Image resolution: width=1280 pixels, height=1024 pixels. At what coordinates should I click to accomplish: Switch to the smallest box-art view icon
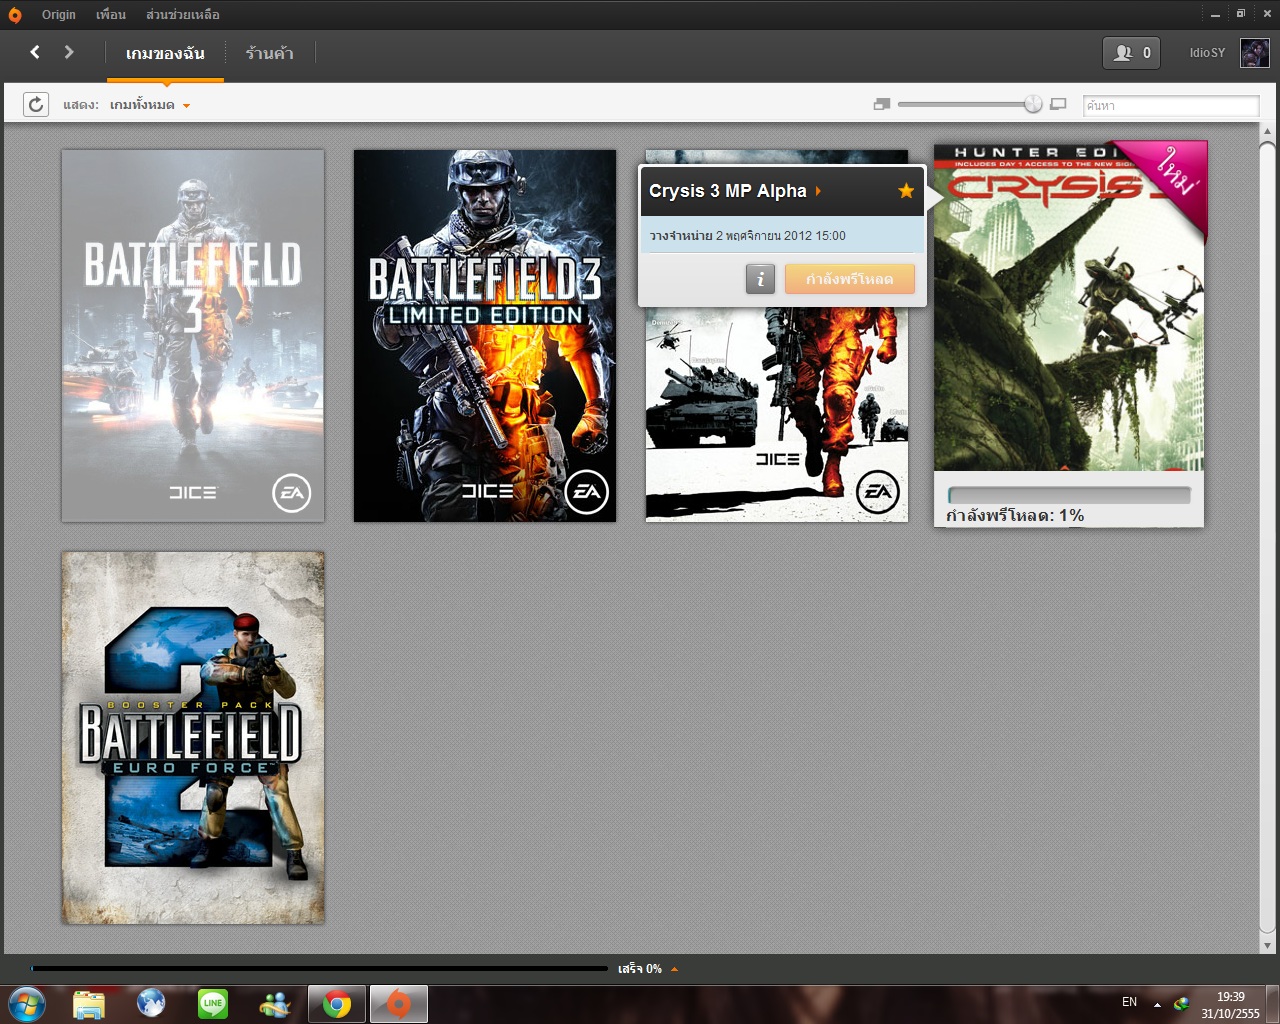click(x=881, y=104)
